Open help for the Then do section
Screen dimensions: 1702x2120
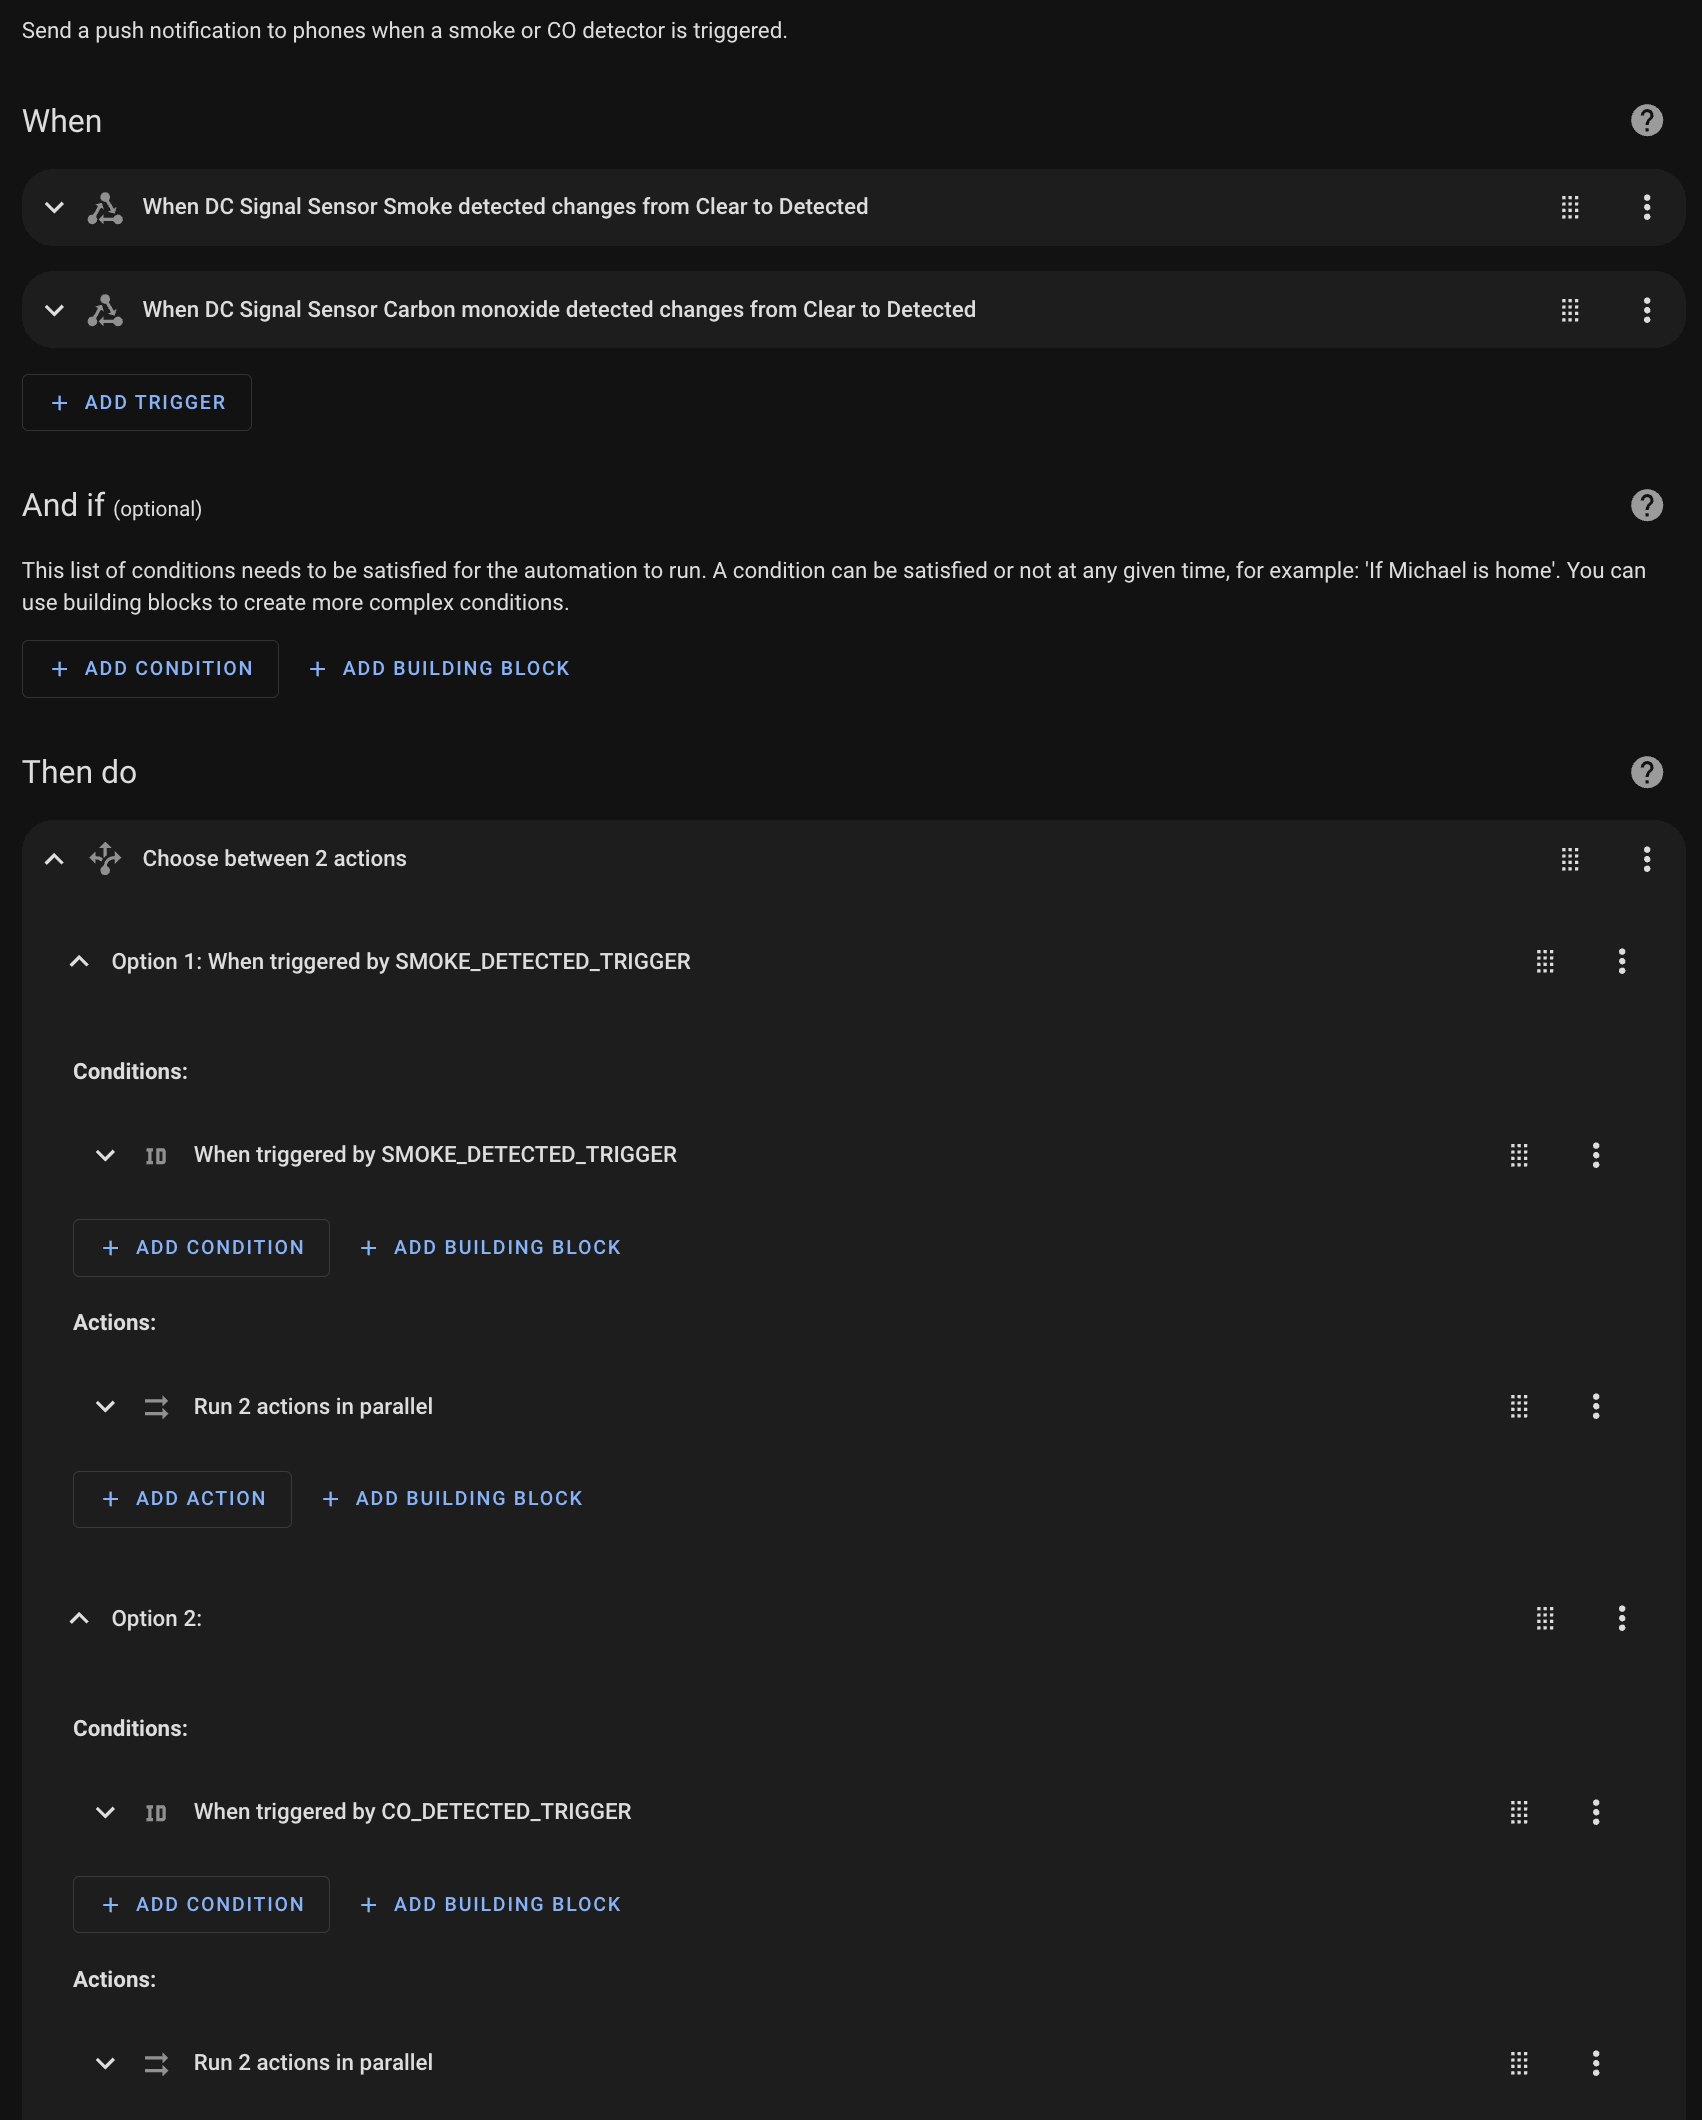(1646, 772)
